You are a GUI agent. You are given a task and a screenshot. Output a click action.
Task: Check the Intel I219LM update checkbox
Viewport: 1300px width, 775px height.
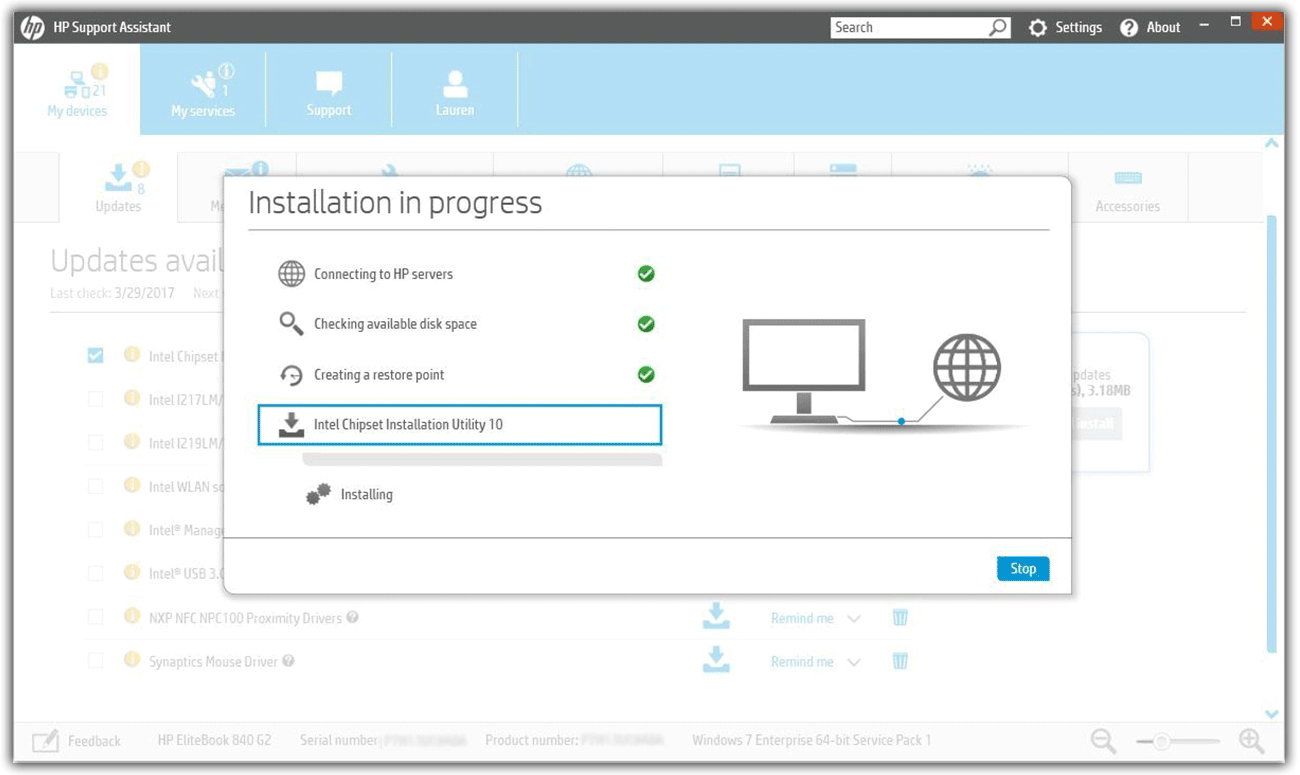tap(95, 442)
